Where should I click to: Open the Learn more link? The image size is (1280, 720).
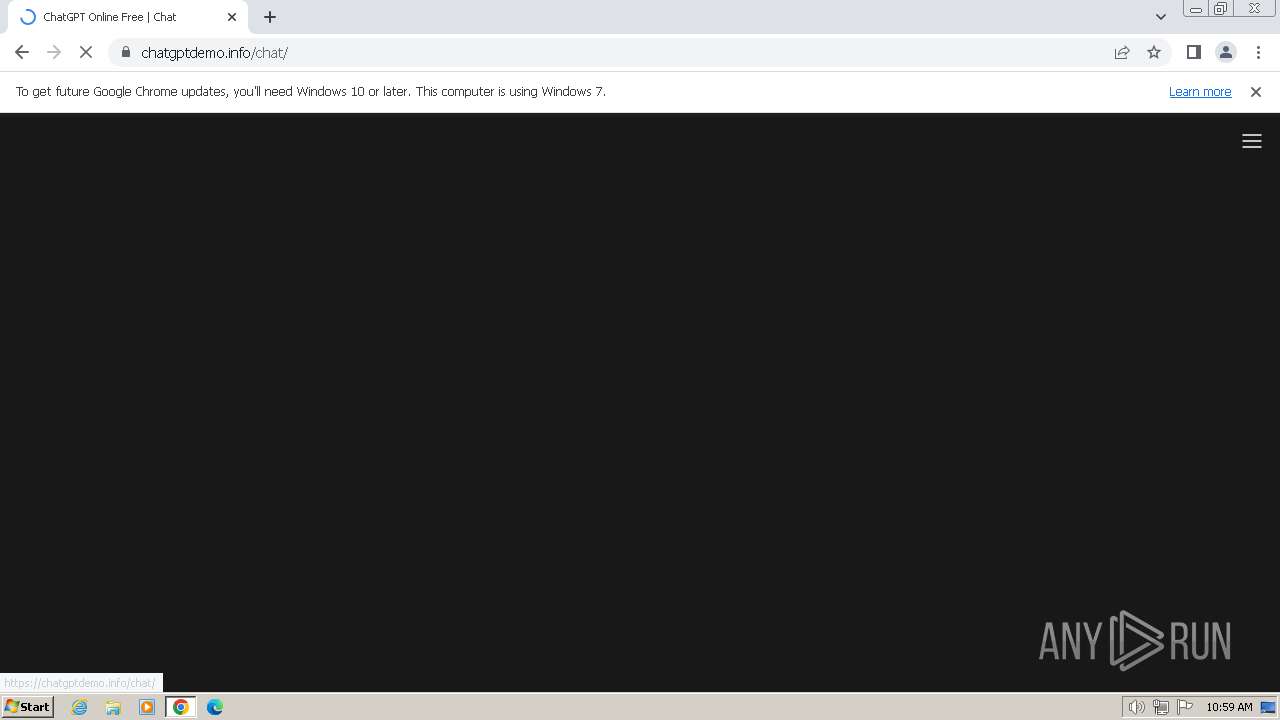pyautogui.click(x=1200, y=91)
